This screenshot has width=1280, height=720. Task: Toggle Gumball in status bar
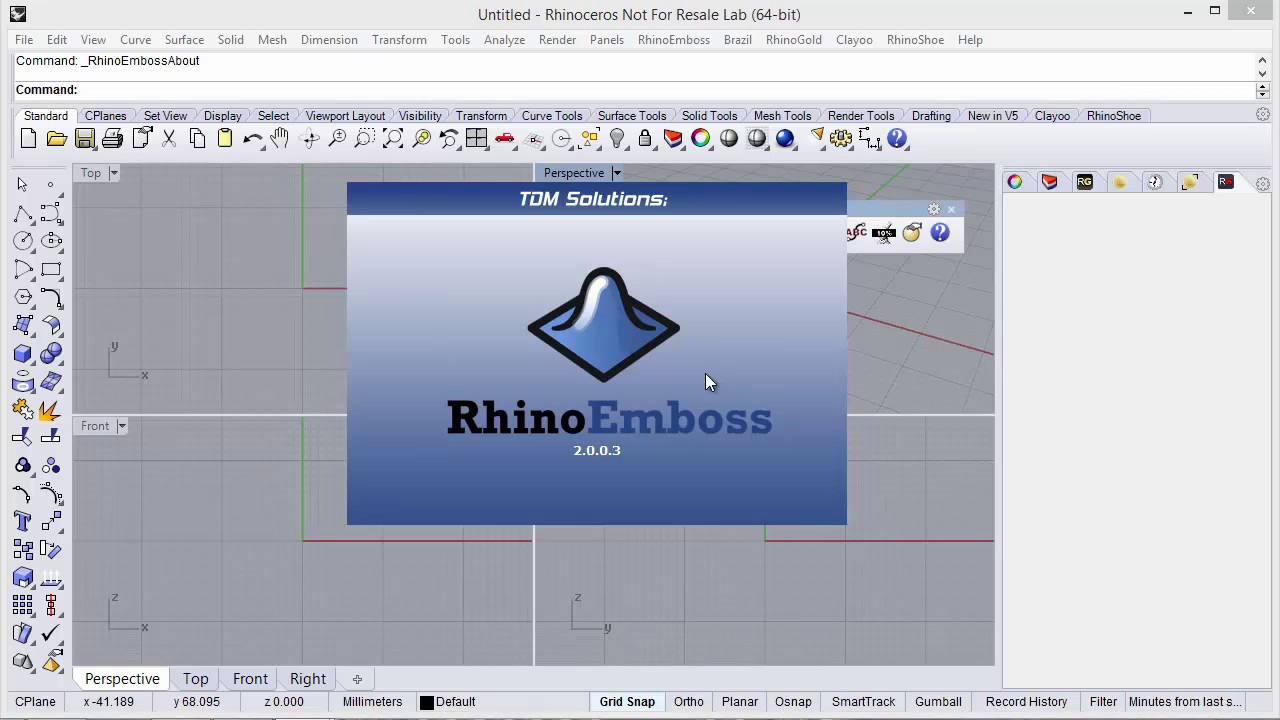pyautogui.click(x=938, y=702)
